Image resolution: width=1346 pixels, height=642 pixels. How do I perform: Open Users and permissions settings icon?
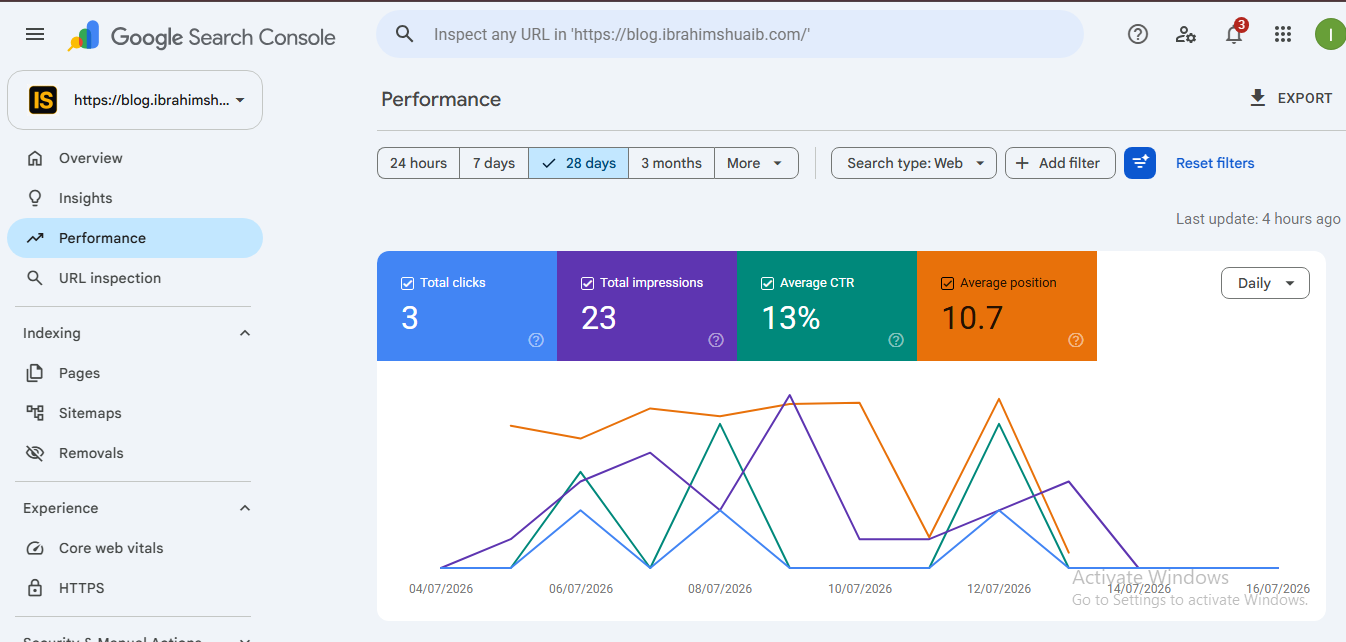[x=1186, y=34]
